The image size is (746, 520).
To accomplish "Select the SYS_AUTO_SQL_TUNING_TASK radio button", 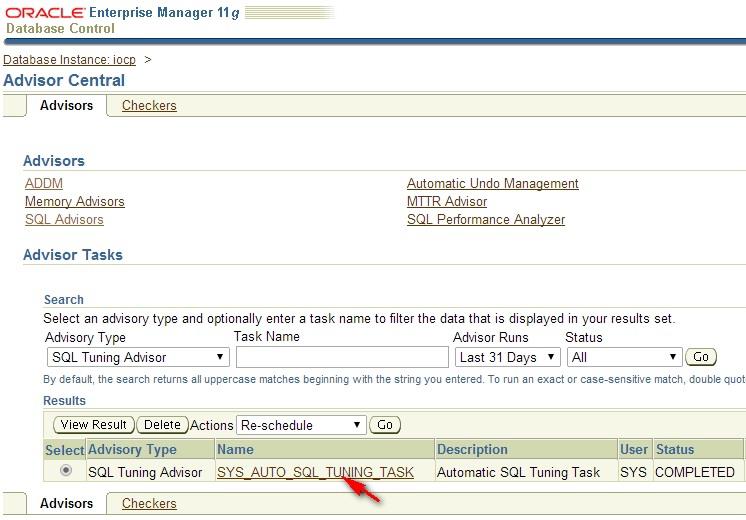I will [66, 471].
